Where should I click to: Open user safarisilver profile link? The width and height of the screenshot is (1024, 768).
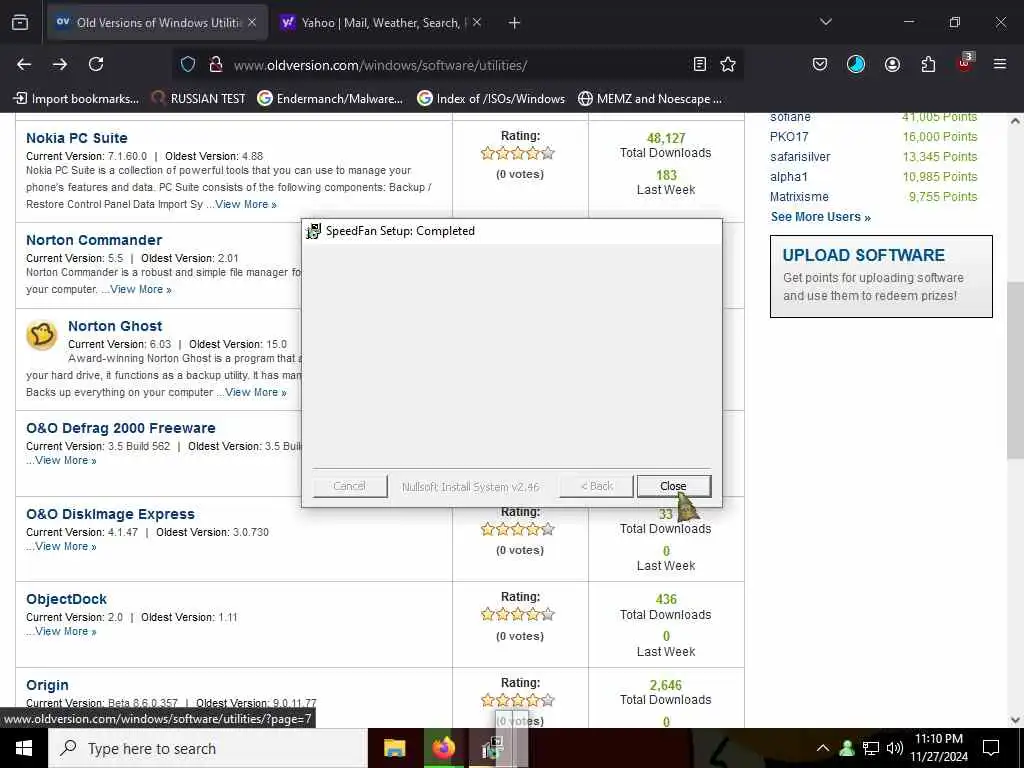[x=800, y=157]
